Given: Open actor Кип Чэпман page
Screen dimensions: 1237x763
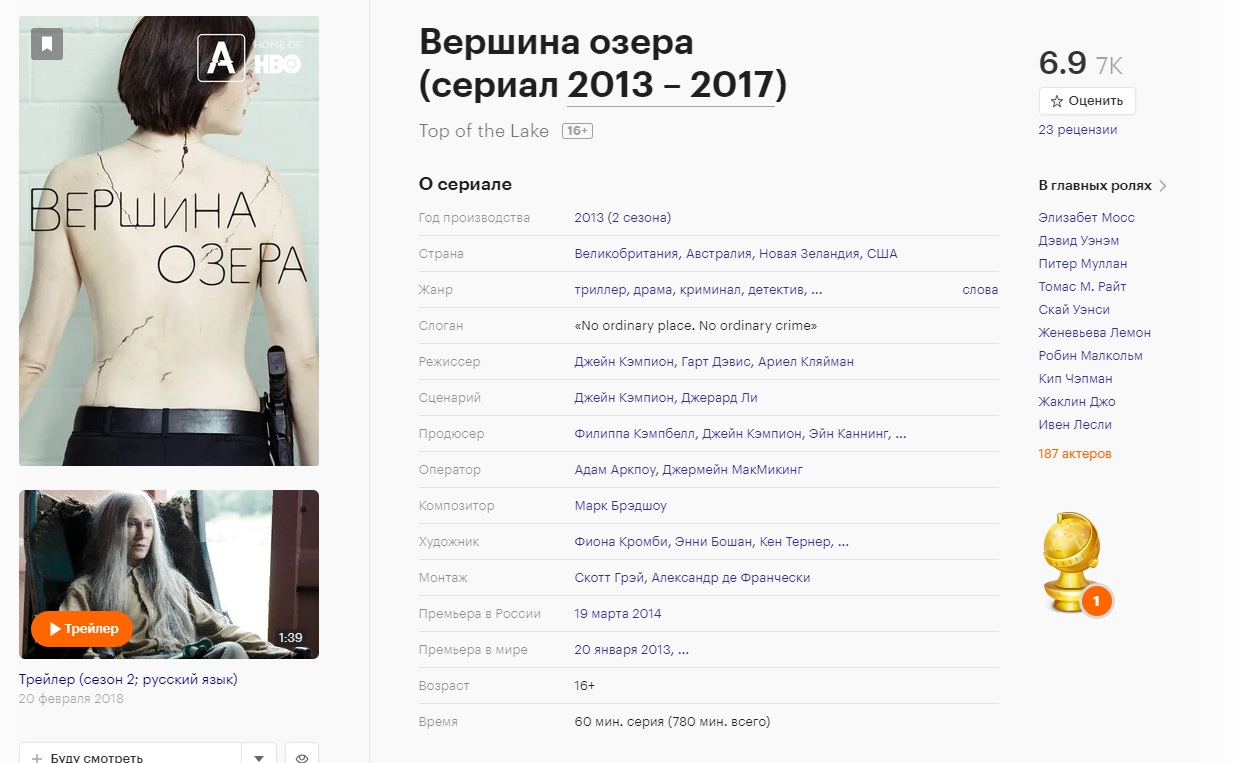Looking at the screenshot, I should click(1076, 379).
